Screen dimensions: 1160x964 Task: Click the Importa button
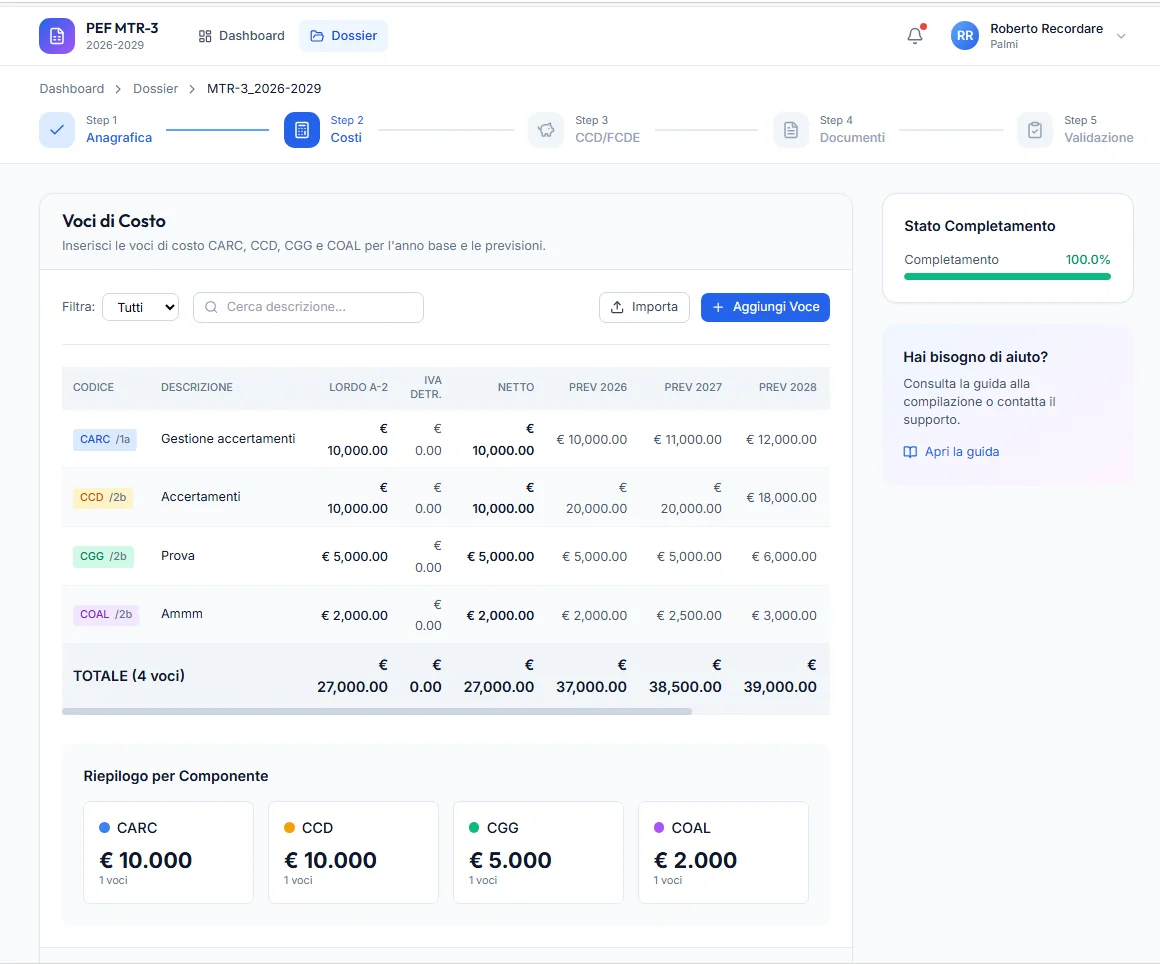pyautogui.click(x=644, y=307)
